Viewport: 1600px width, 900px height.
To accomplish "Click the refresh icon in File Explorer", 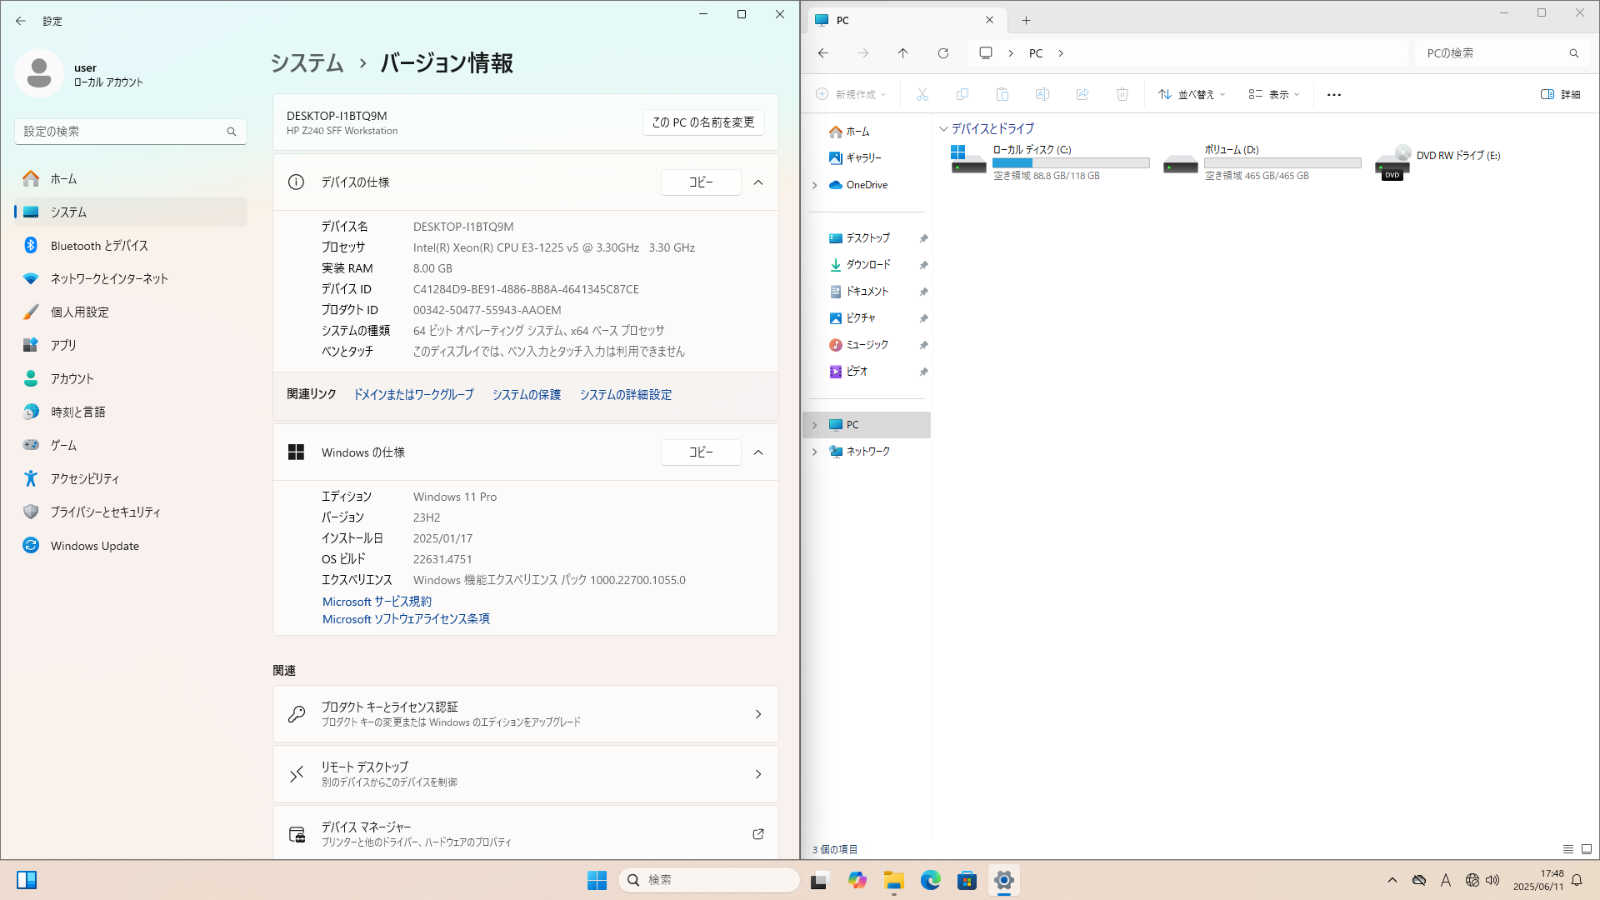I will click(942, 53).
